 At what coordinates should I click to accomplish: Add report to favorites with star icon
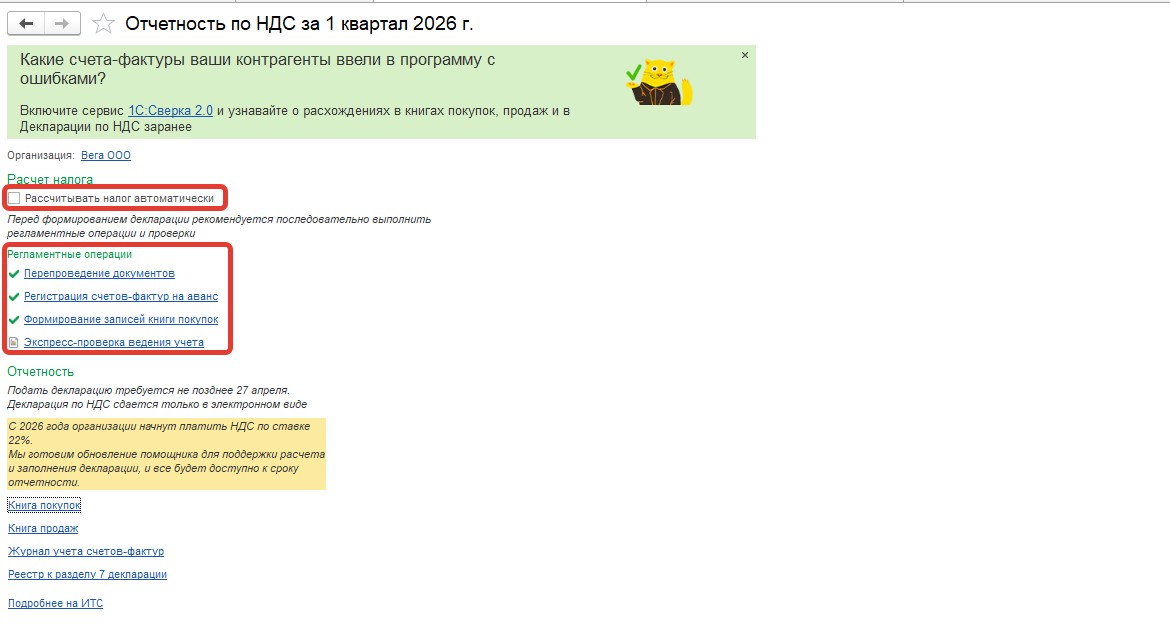[102, 23]
